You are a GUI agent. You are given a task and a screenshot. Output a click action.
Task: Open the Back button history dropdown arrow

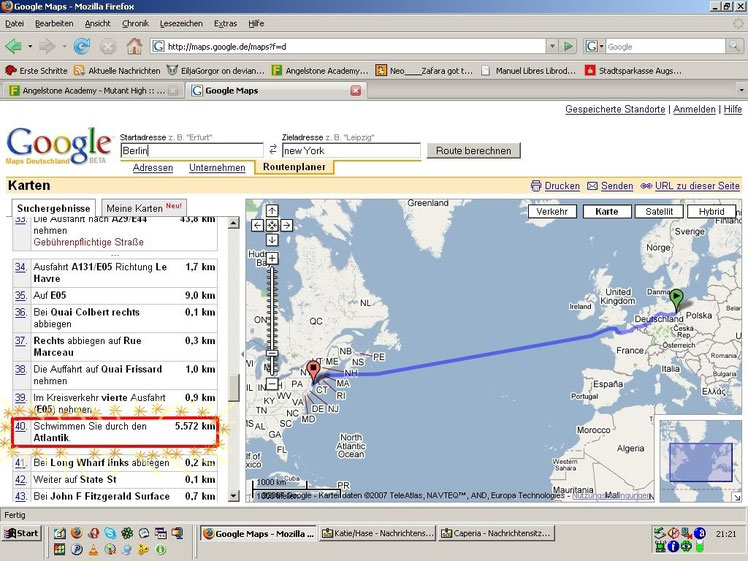tap(30, 46)
